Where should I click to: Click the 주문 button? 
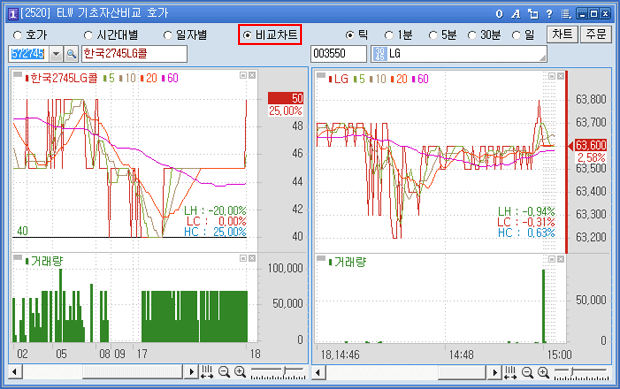(596, 34)
